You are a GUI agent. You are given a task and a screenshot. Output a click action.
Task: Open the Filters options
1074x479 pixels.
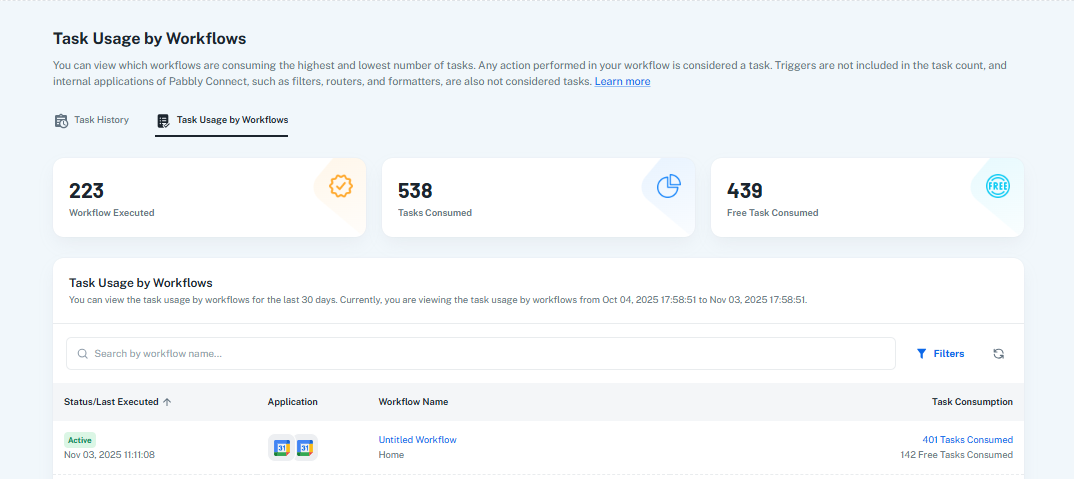coord(940,354)
